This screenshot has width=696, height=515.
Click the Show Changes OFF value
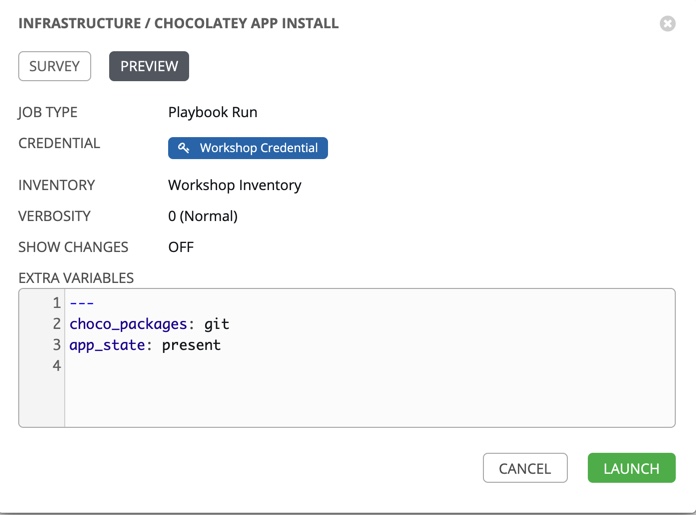pos(181,247)
